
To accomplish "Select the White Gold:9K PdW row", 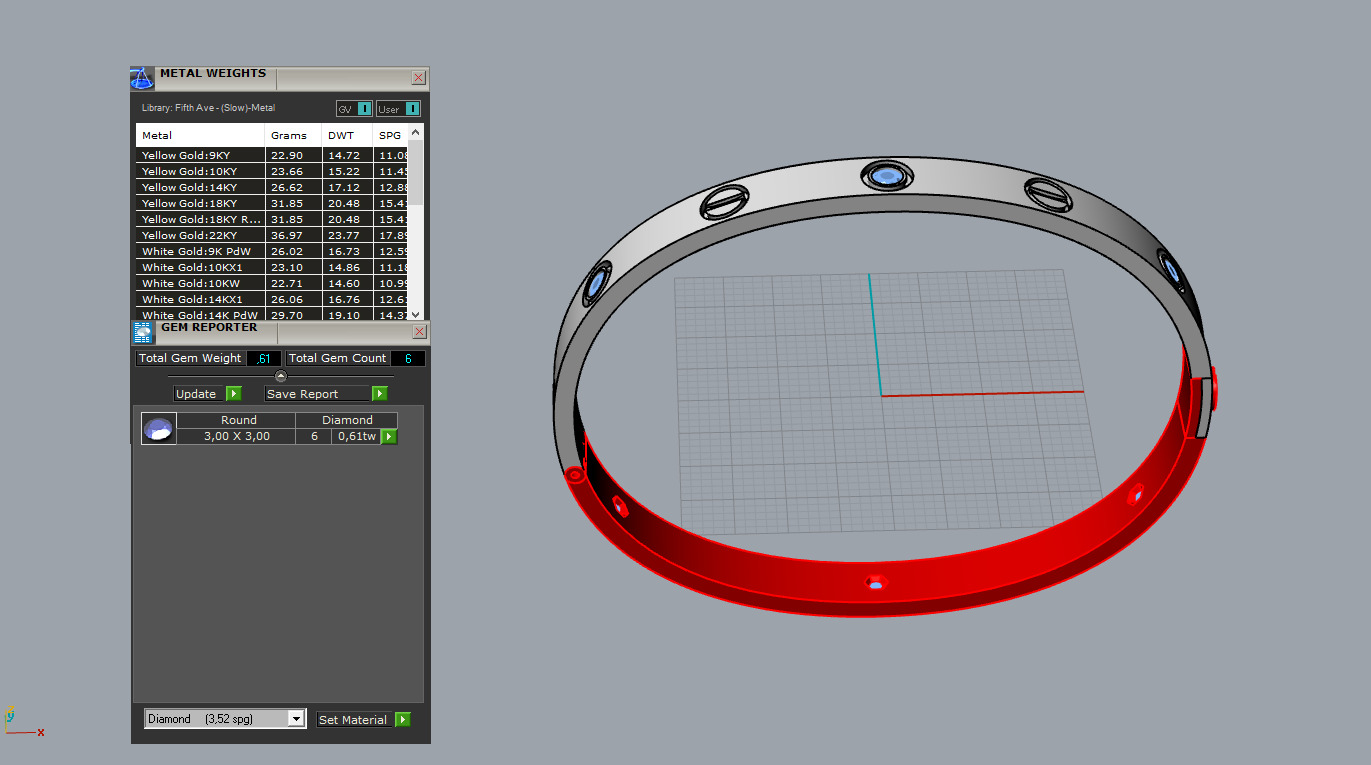I will tap(273, 251).
